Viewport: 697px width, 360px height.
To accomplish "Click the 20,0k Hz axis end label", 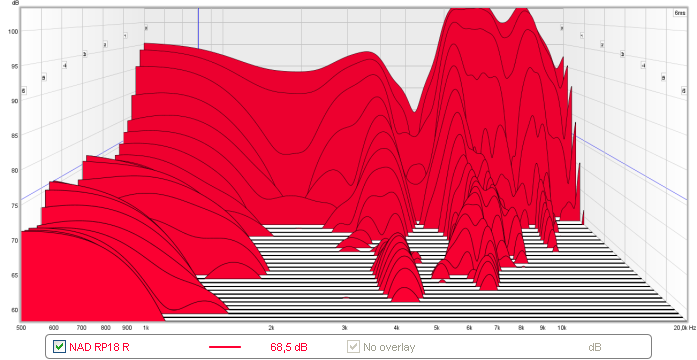I will [x=685, y=328].
